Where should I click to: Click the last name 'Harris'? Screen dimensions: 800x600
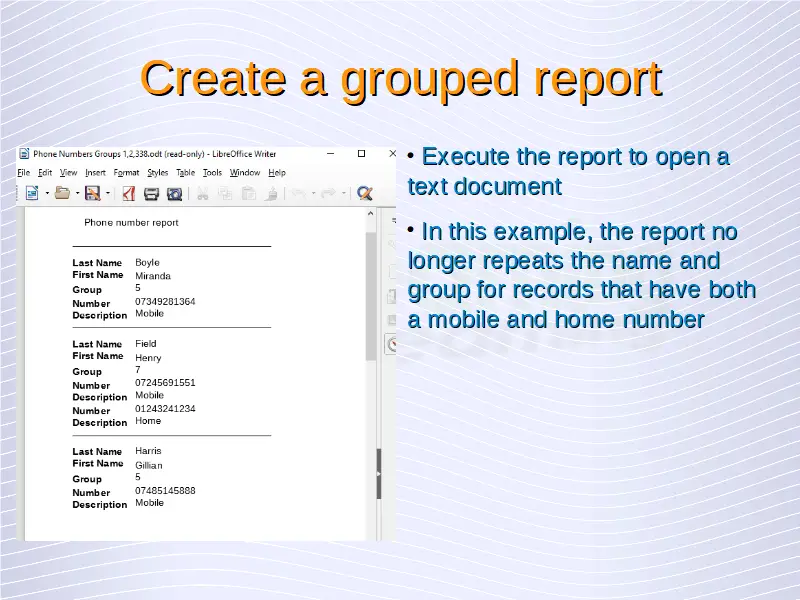[x=148, y=451]
